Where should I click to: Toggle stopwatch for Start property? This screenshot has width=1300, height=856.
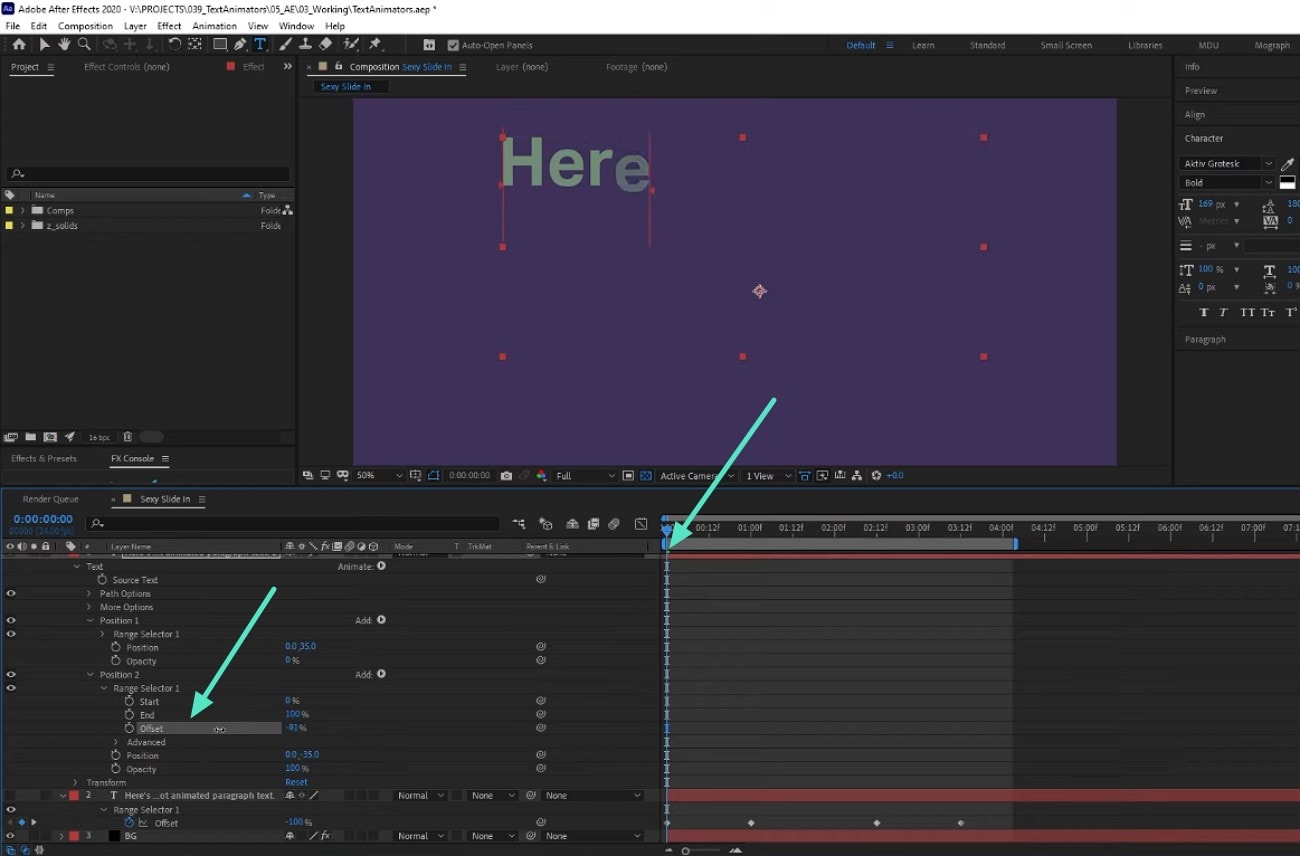(x=129, y=701)
